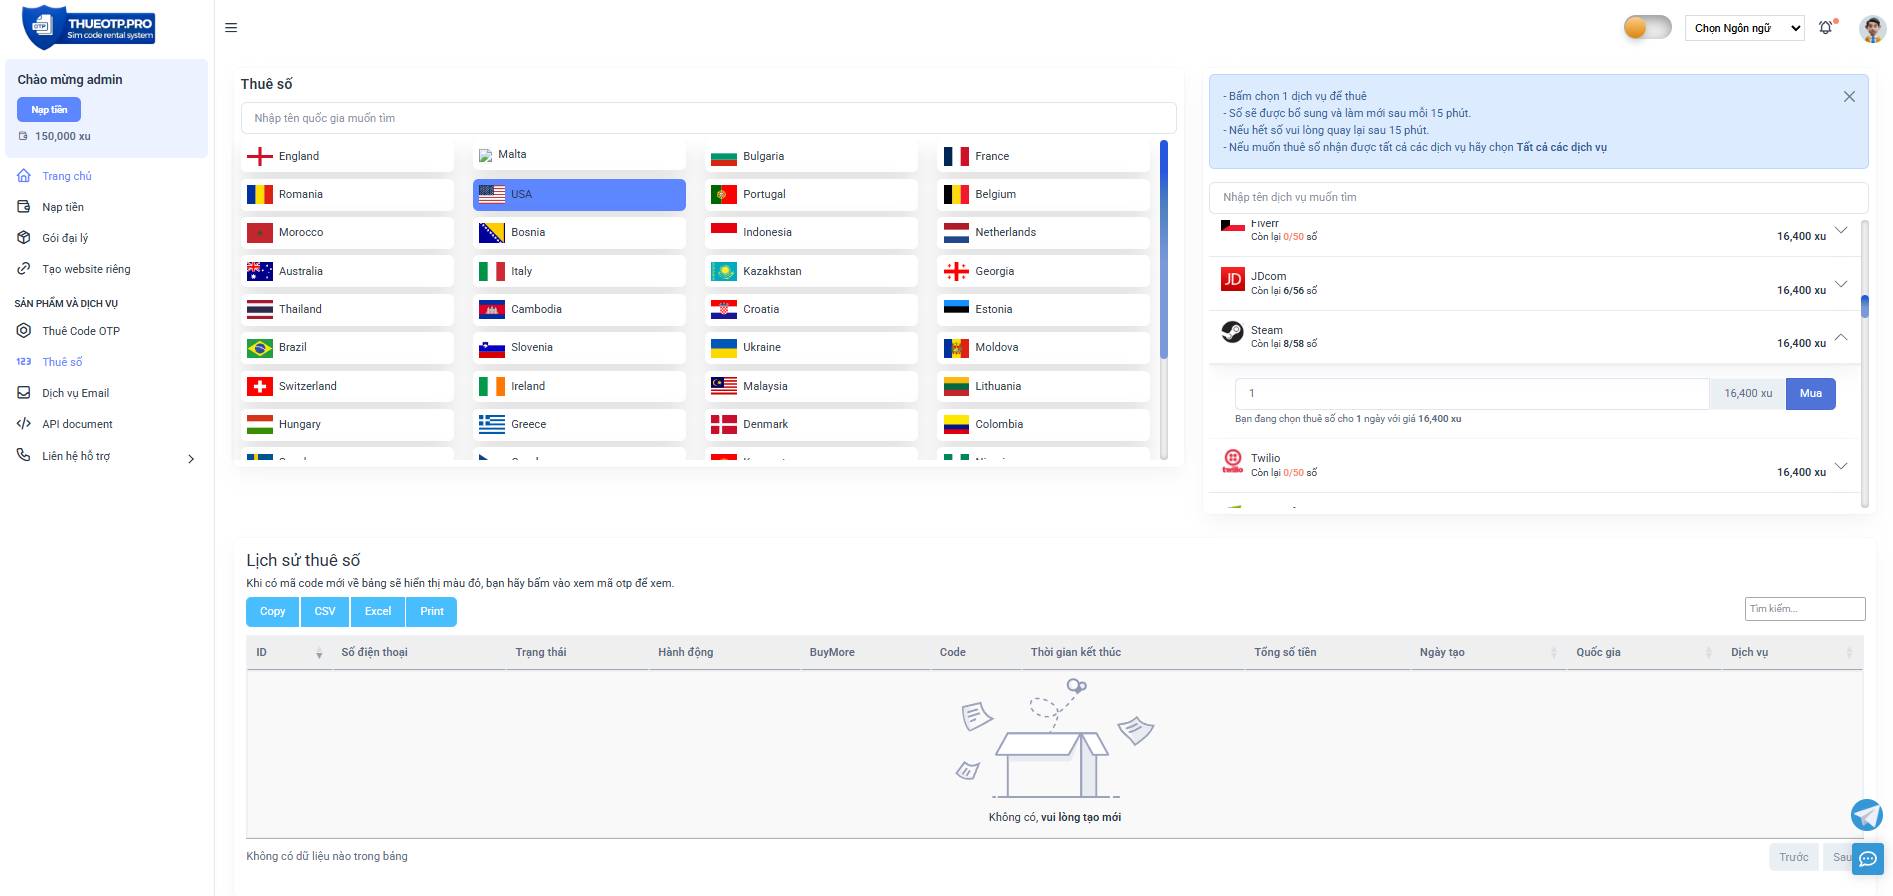
Task: Click the country list scrollbar
Action: pyautogui.click(x=1164, y=250)
